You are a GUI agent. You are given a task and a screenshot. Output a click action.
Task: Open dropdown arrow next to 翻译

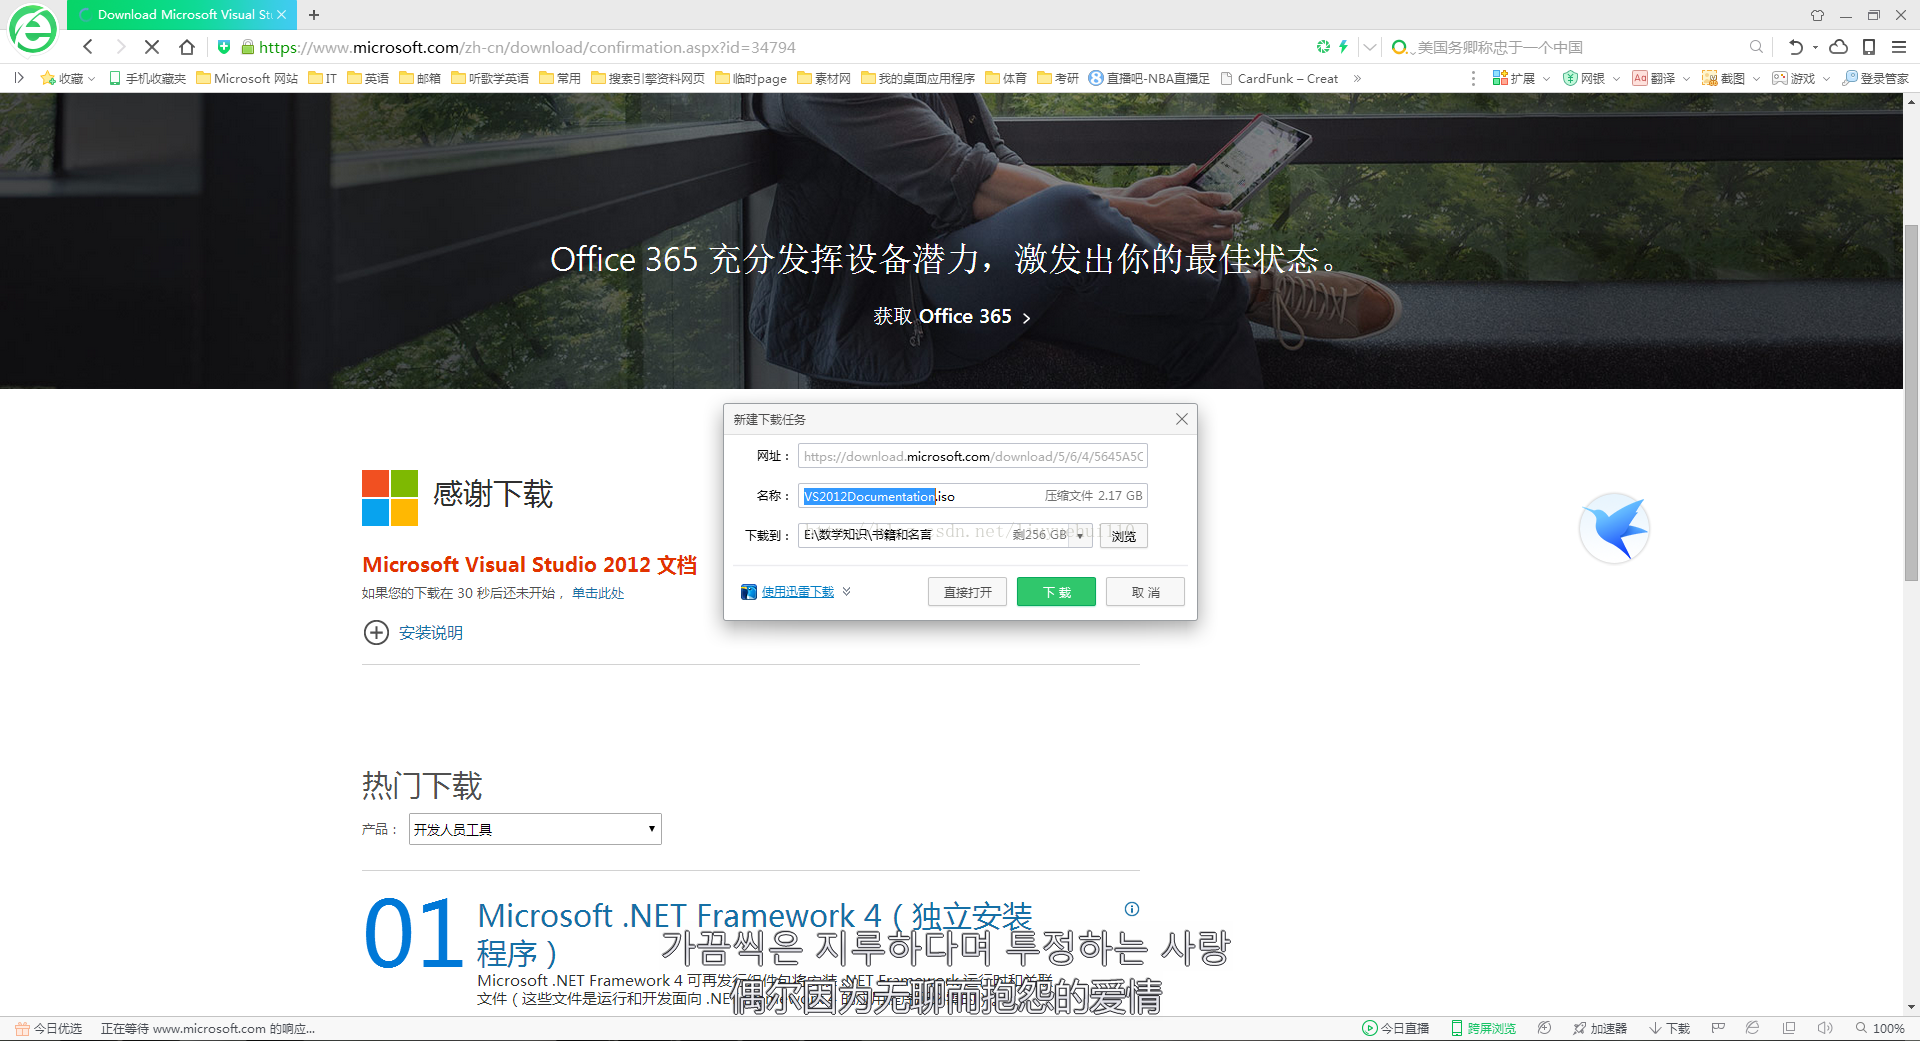(1686, 78)
